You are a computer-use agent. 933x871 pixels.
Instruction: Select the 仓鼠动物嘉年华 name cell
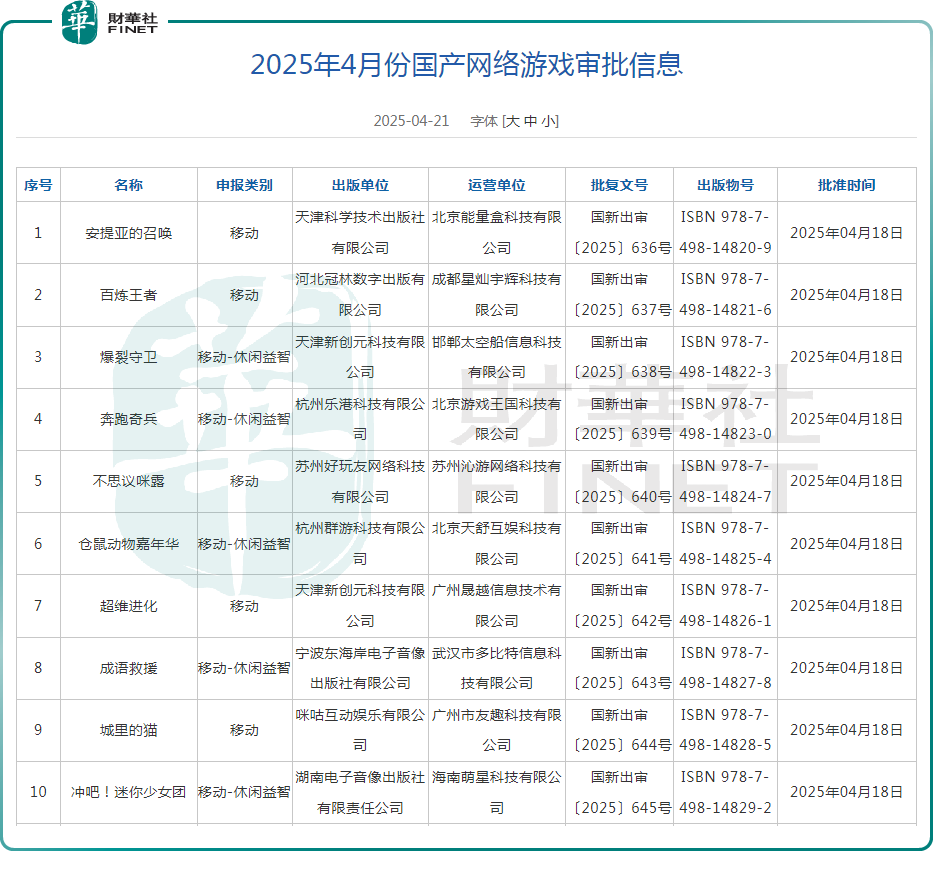[128, 544]
